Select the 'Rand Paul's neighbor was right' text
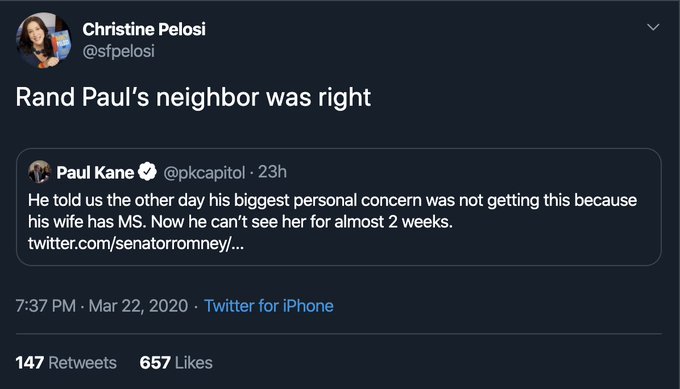The width and height of the screenshot is (680, 389). (193, 97)
